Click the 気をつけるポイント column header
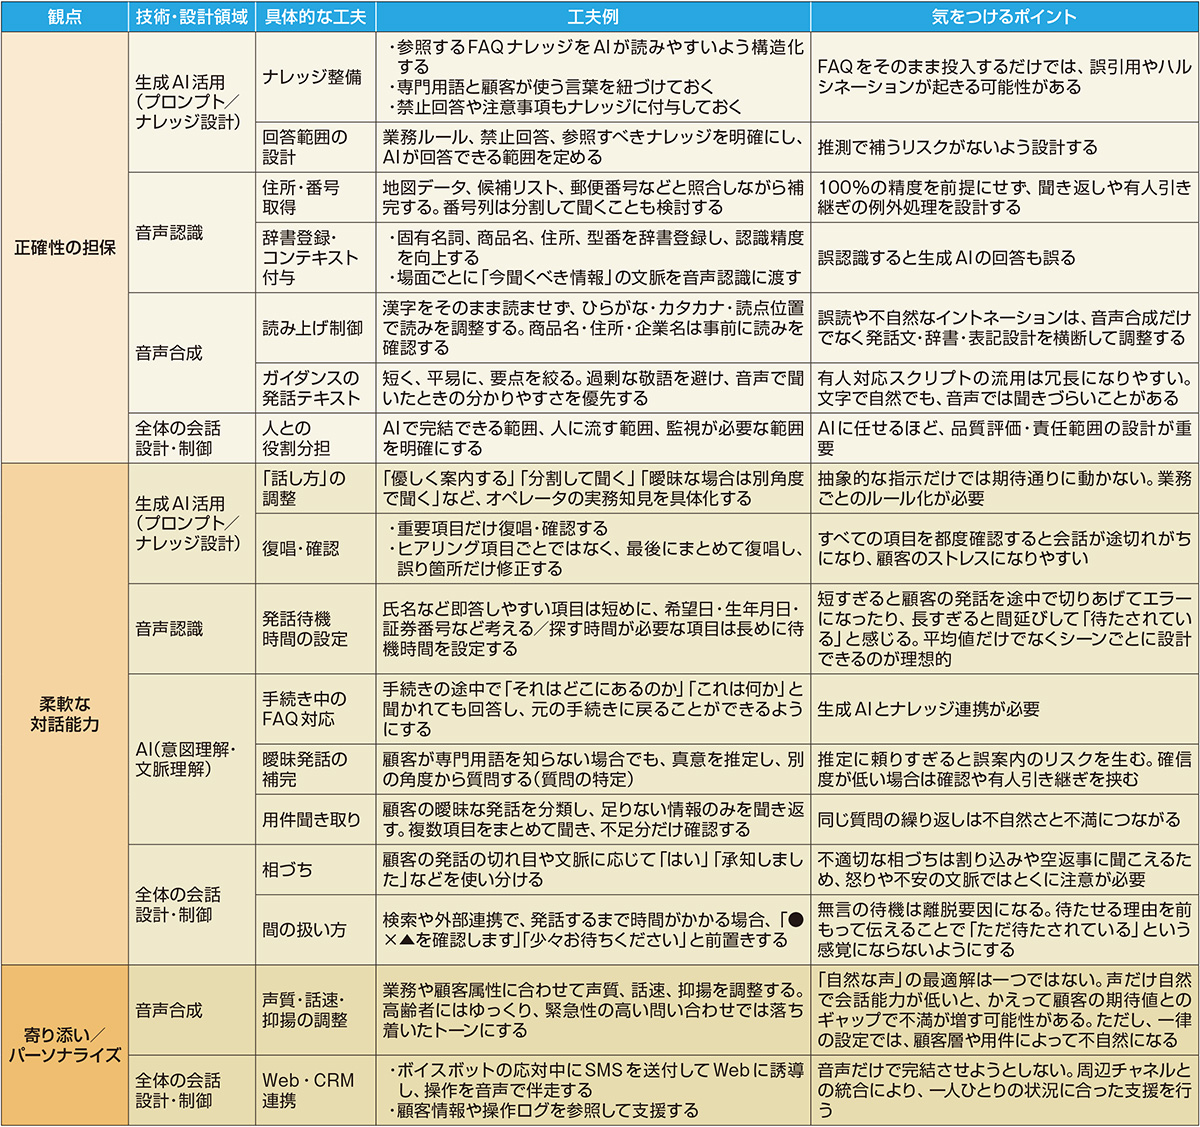 pos(1004,17)
